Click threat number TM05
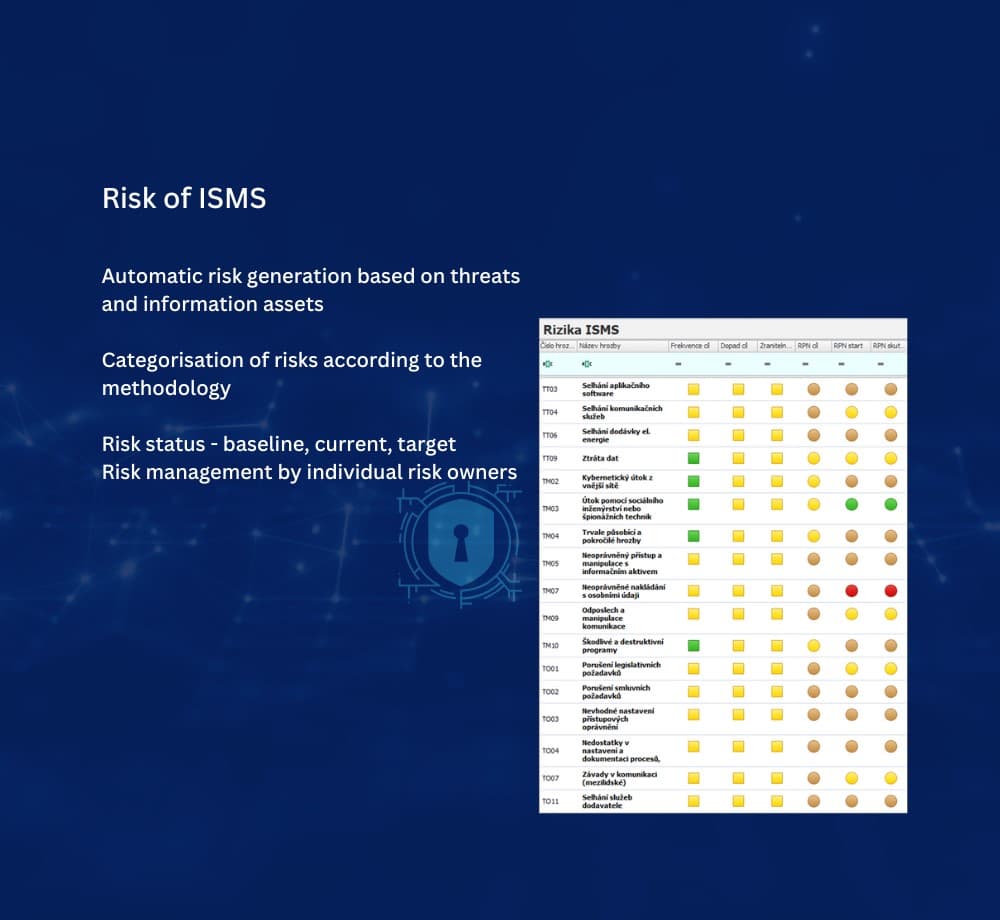This screenshot has height=920, width=1000. [550, 564]
